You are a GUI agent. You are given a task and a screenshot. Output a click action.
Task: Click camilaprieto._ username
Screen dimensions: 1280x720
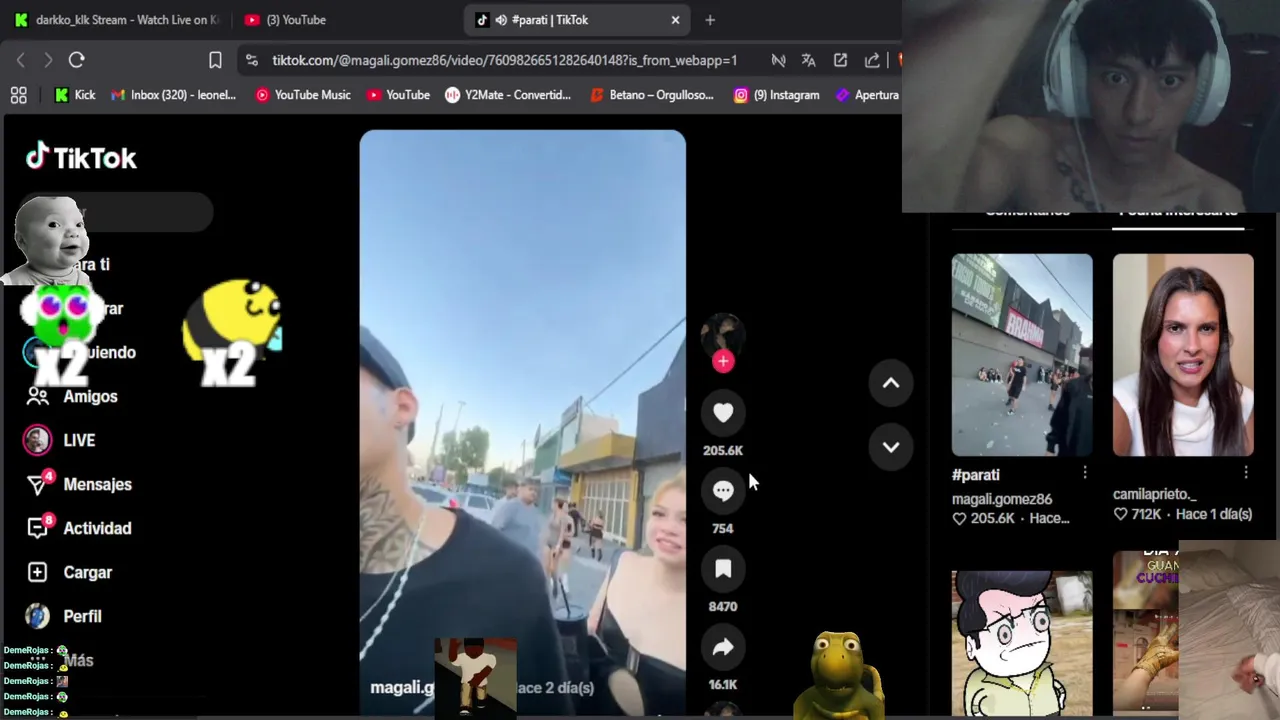tap(1155, 494)
